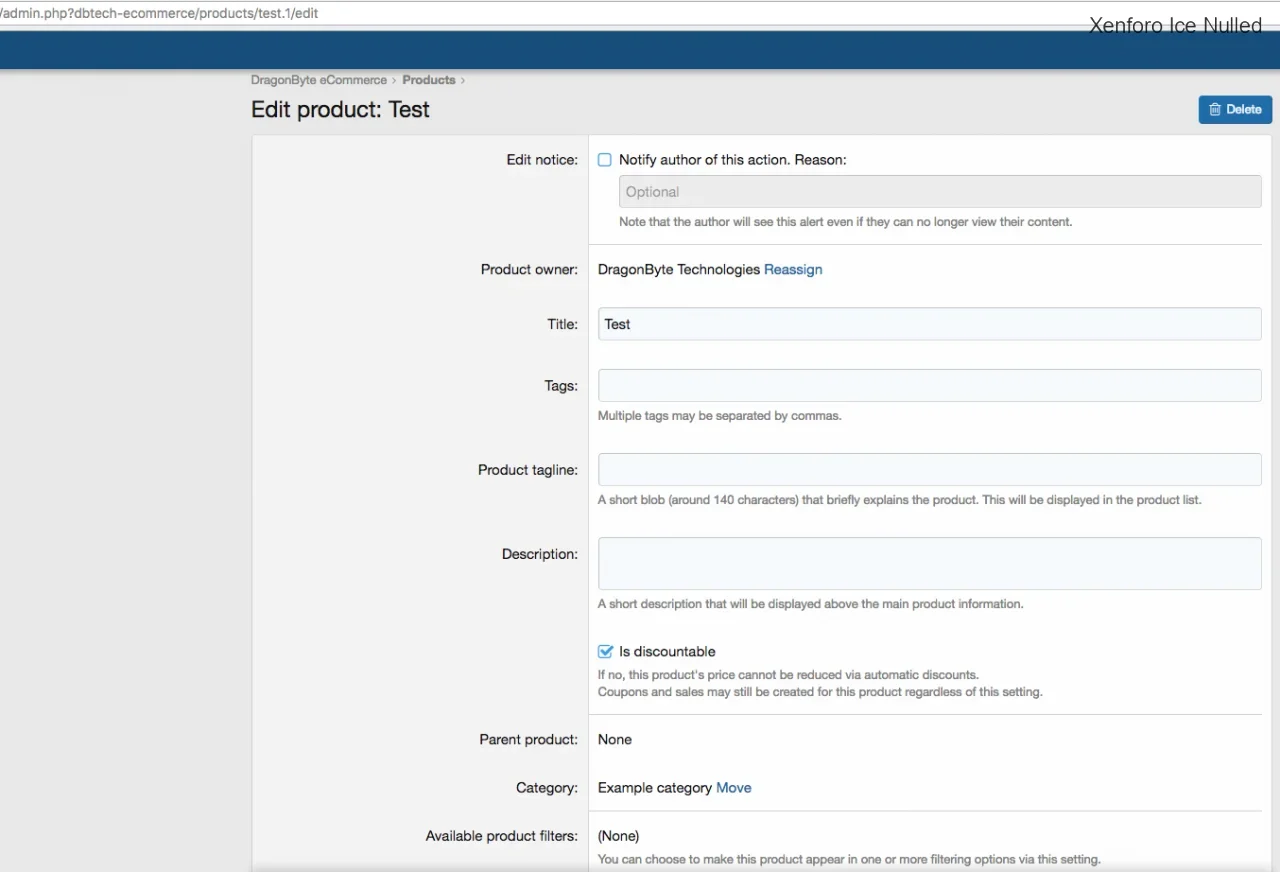Click the Notify author of this action label
The image size is (1280, 872).
732,160
